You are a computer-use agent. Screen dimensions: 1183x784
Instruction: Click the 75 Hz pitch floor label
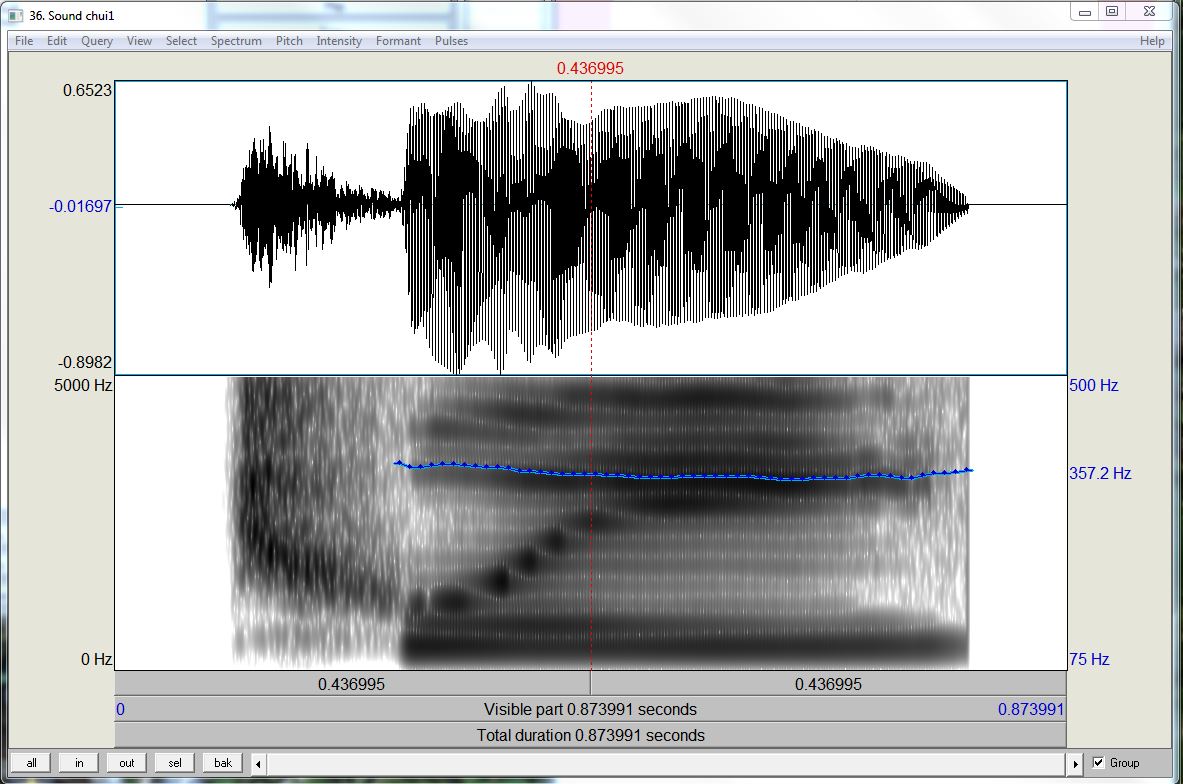pos(1089,659)
